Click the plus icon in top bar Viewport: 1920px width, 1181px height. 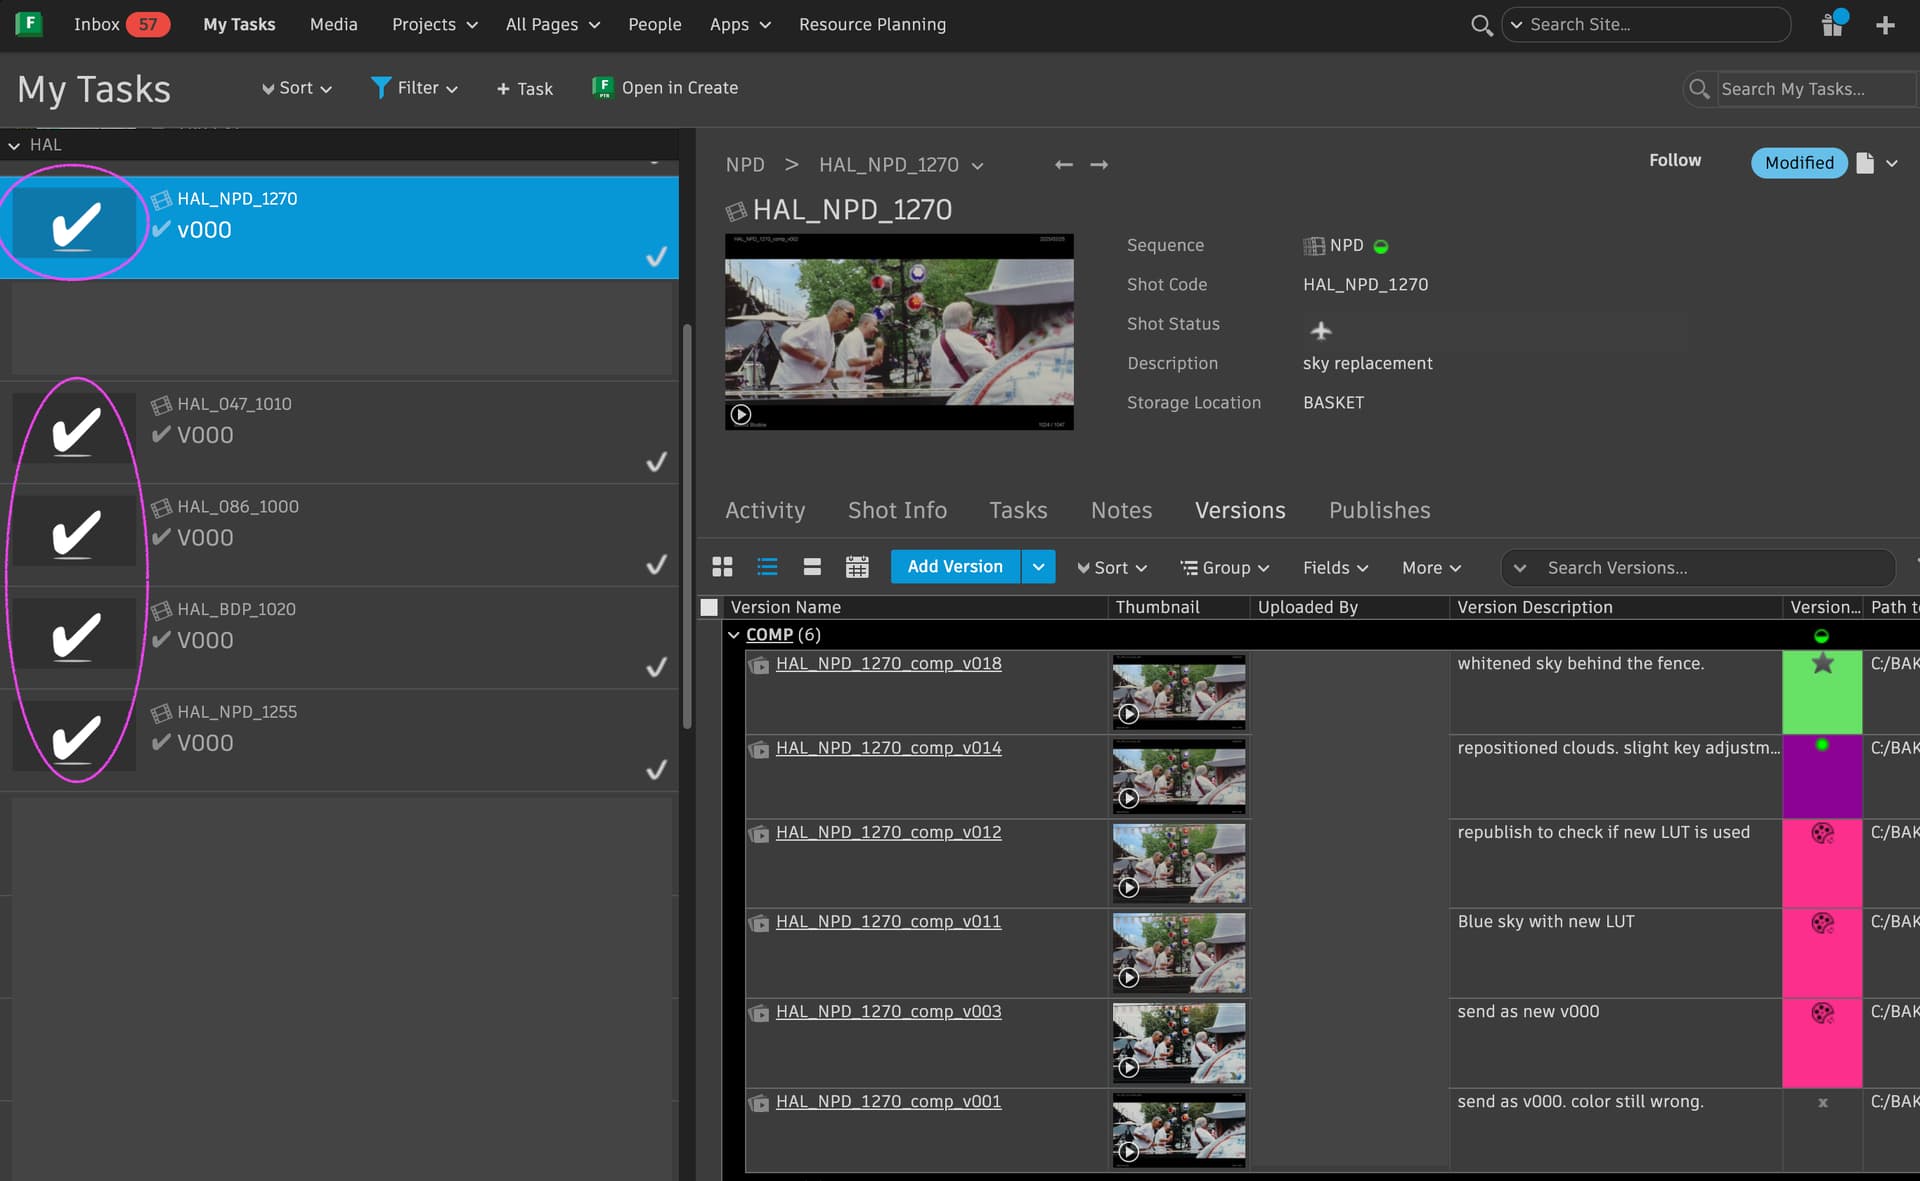[1885, 25]
